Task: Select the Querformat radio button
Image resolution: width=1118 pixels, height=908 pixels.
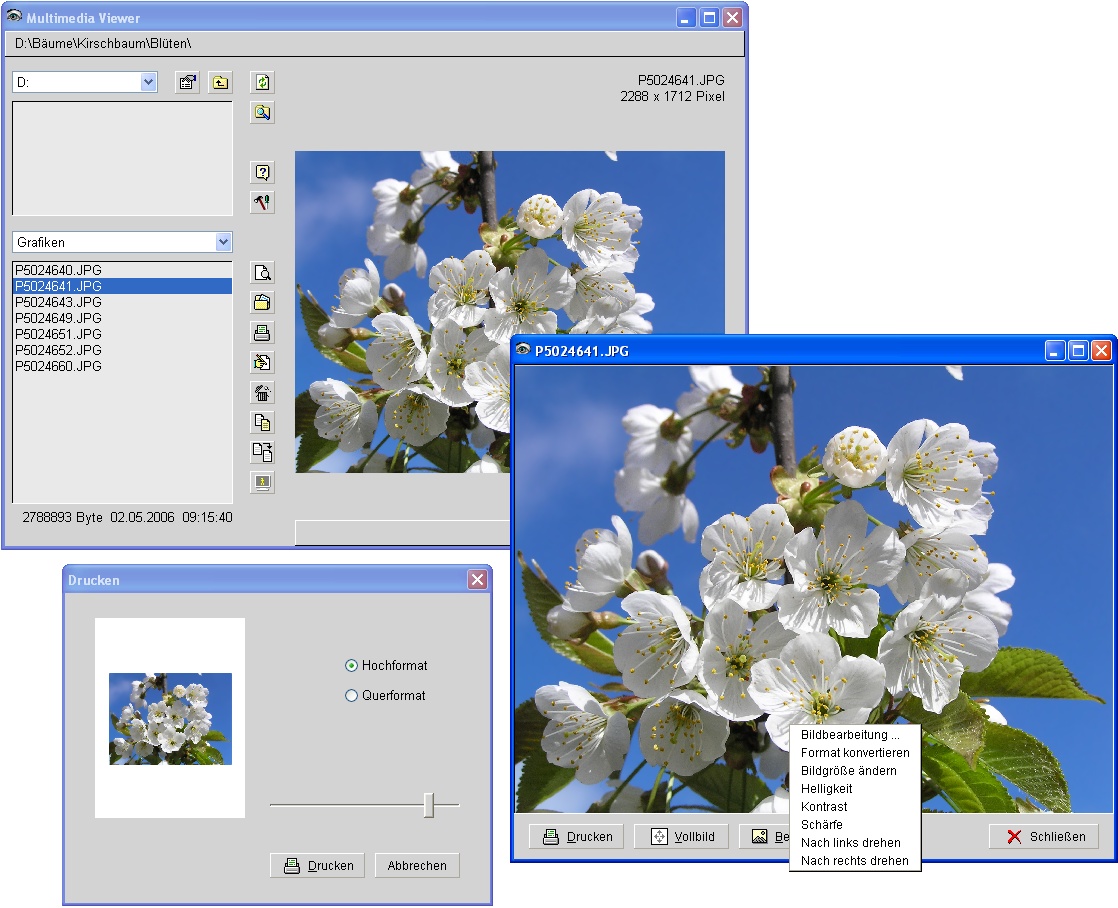Action: (x=351, y=696)
